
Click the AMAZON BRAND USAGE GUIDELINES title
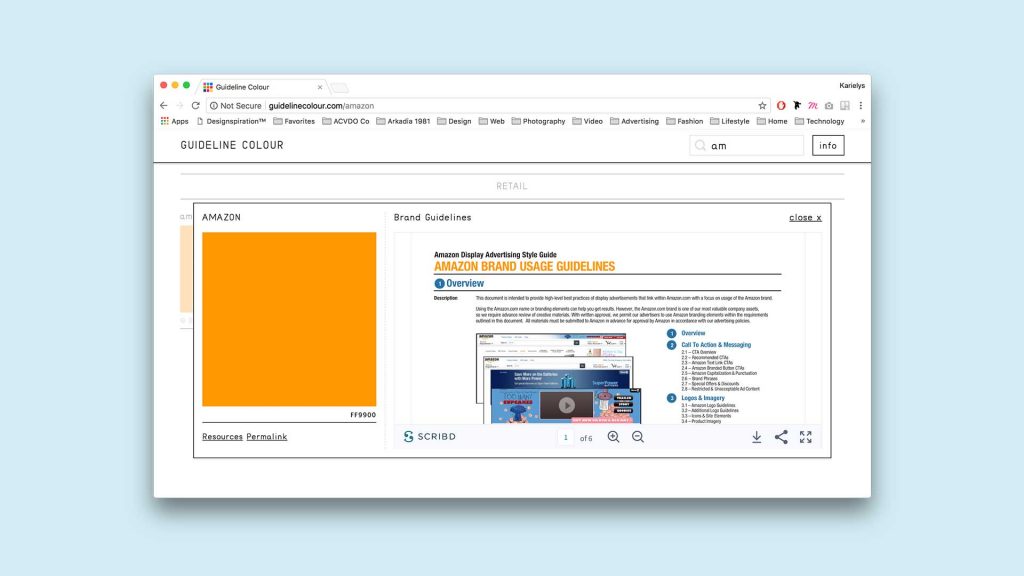524,266
